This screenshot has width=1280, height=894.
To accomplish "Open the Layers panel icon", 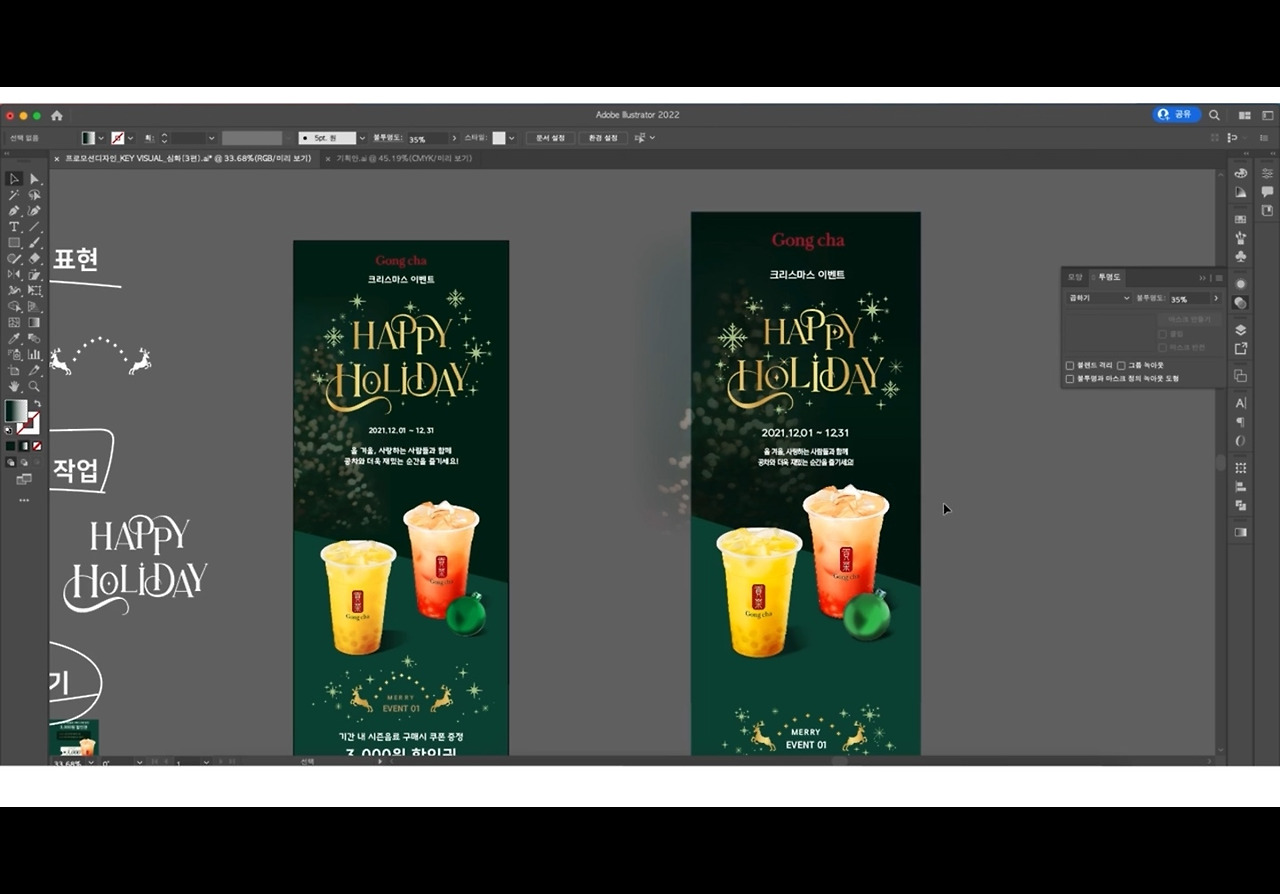I will tap(1241, 330).
